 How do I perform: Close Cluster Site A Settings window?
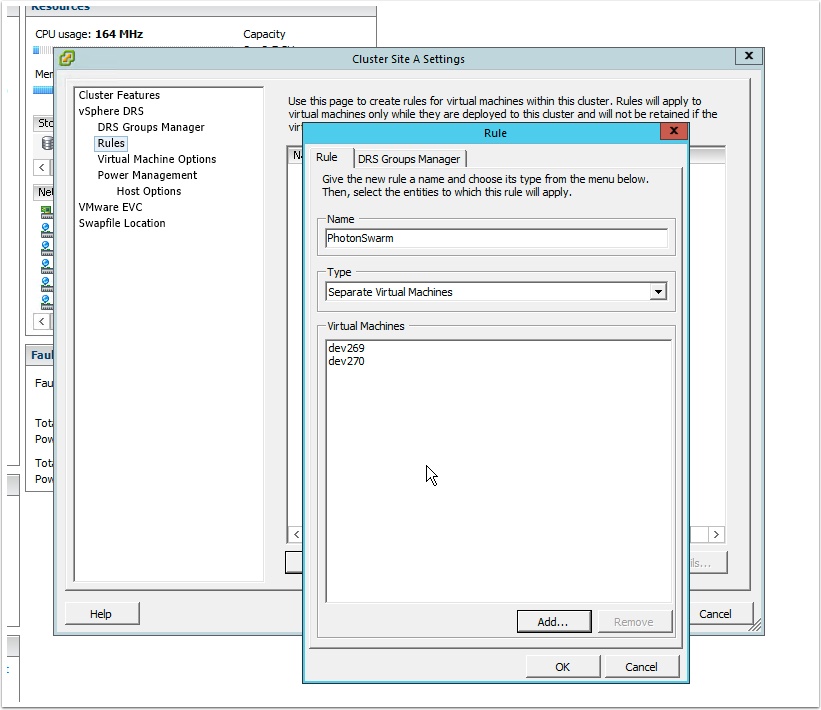tap(749, 56)
